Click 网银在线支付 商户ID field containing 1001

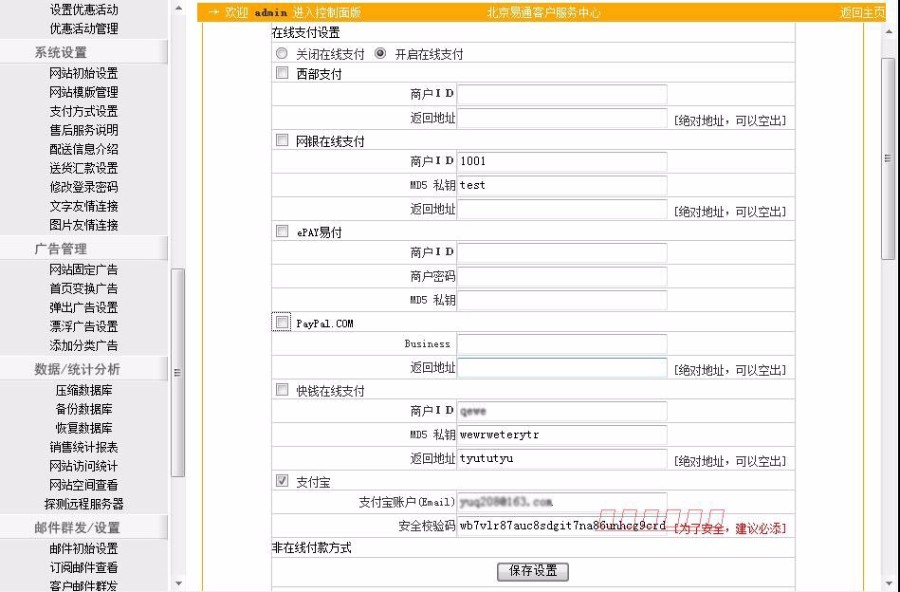click(562, 161)
